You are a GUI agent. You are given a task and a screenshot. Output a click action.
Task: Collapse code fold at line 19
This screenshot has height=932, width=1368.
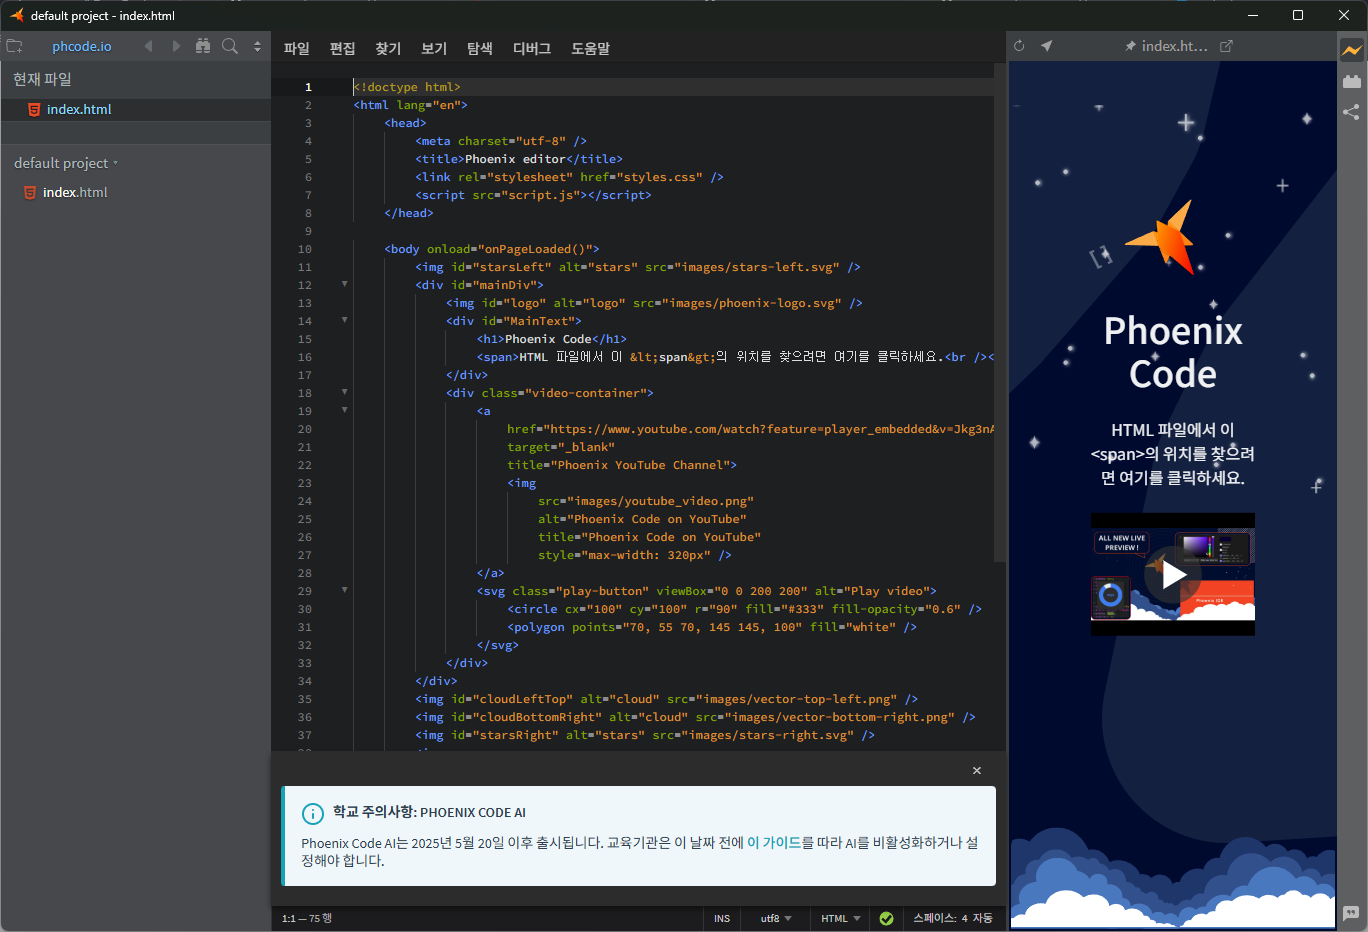click(345, 410)
